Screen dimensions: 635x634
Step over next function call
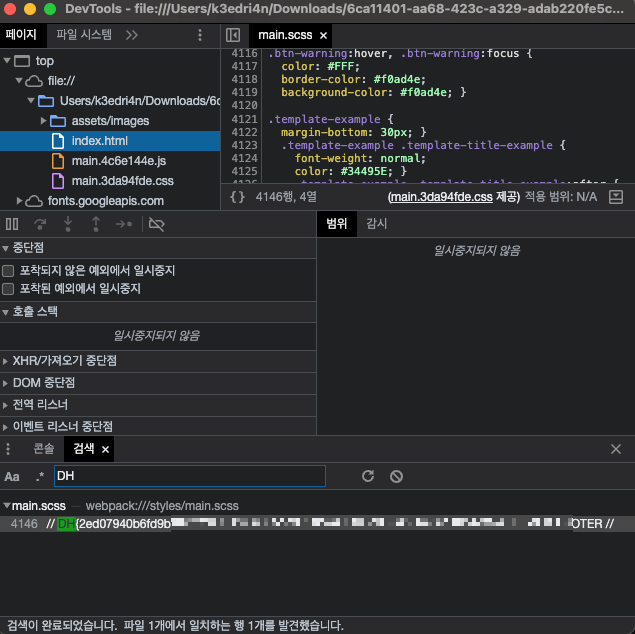[x=40, y=224]
